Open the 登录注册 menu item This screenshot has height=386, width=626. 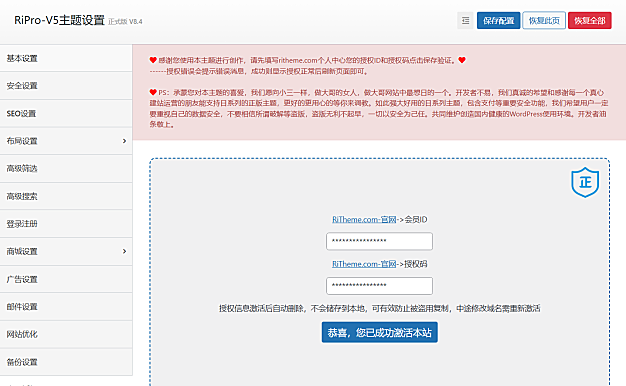point(66,224)
